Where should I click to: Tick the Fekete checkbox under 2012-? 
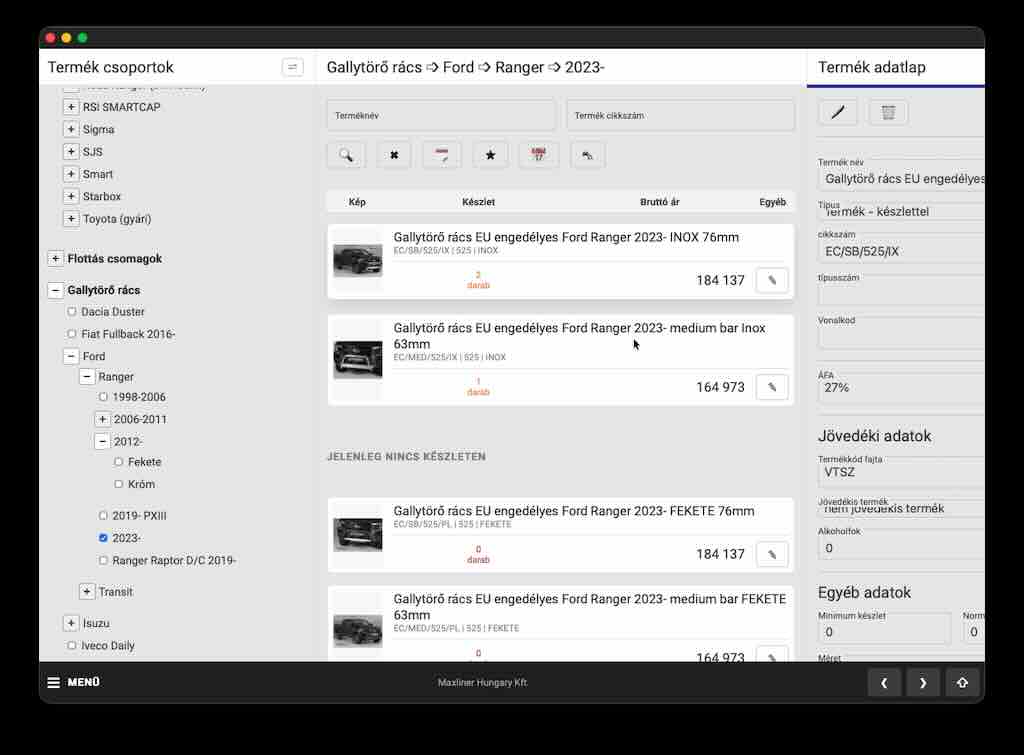[x=119, y=462]
